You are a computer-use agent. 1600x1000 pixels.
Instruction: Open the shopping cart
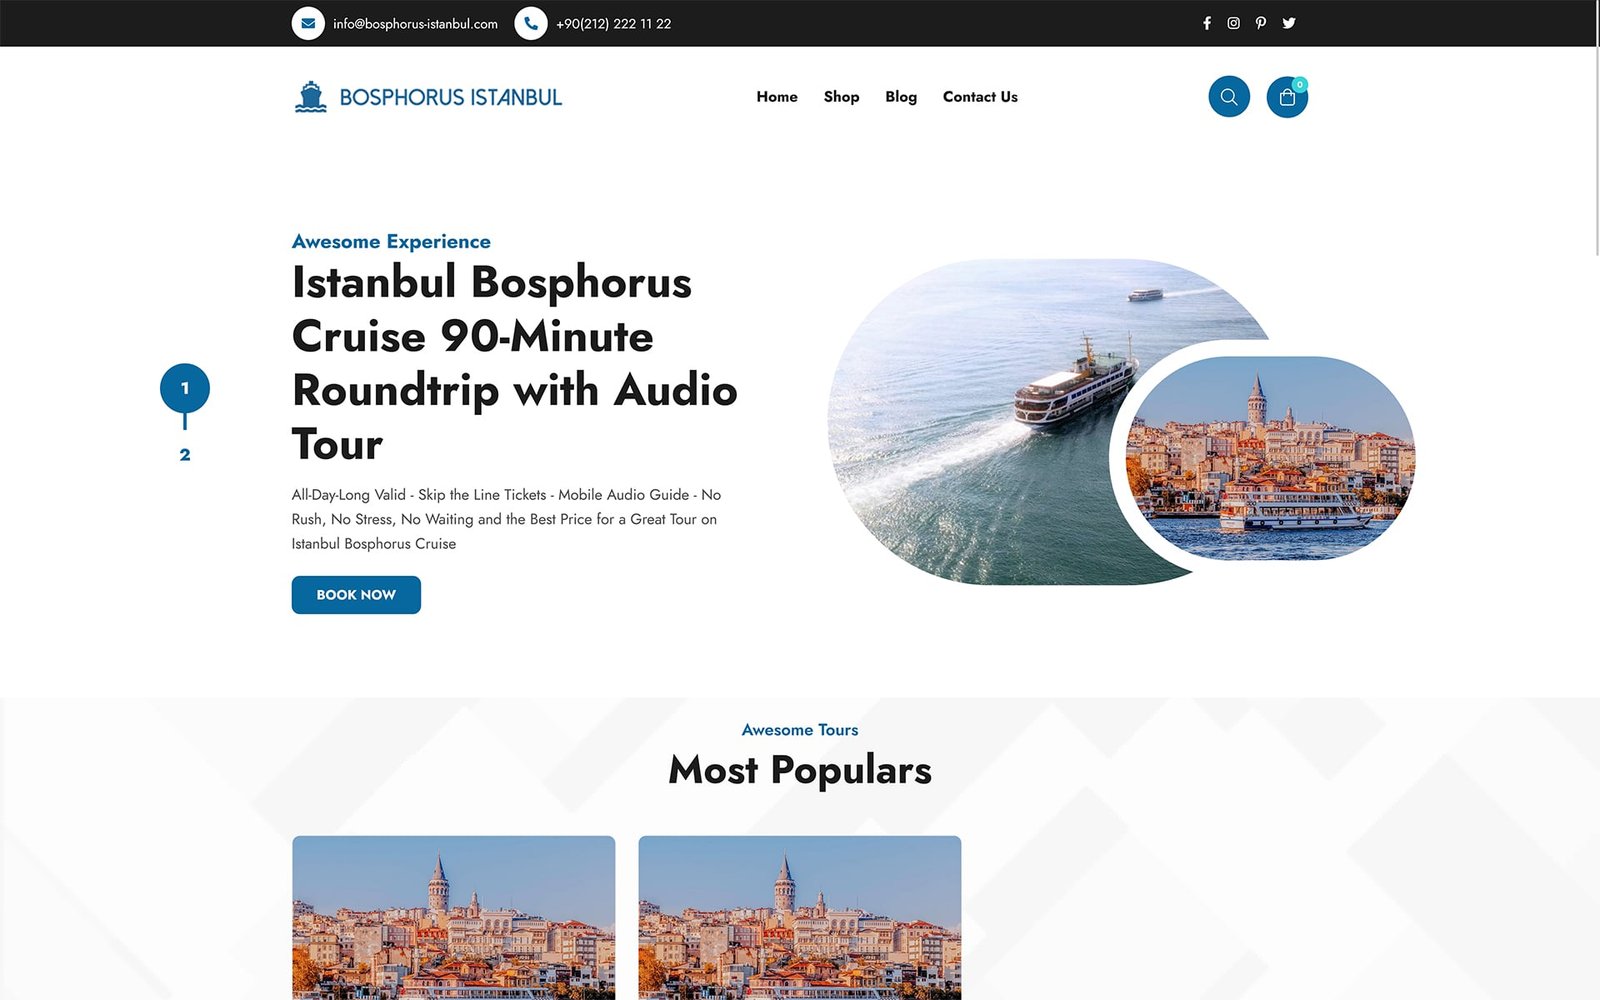tap(1287, 97)
